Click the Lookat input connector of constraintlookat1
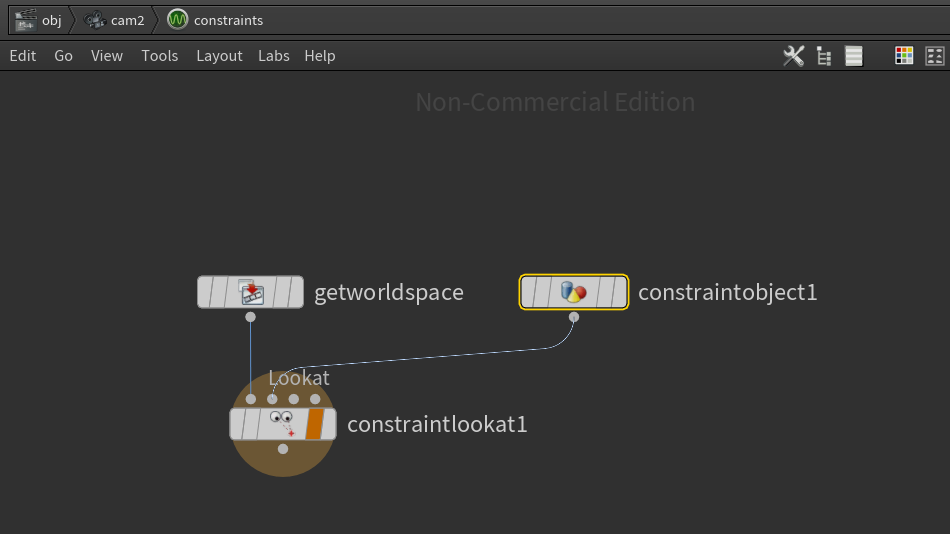 pyautogui.click(x=272, y=399)
